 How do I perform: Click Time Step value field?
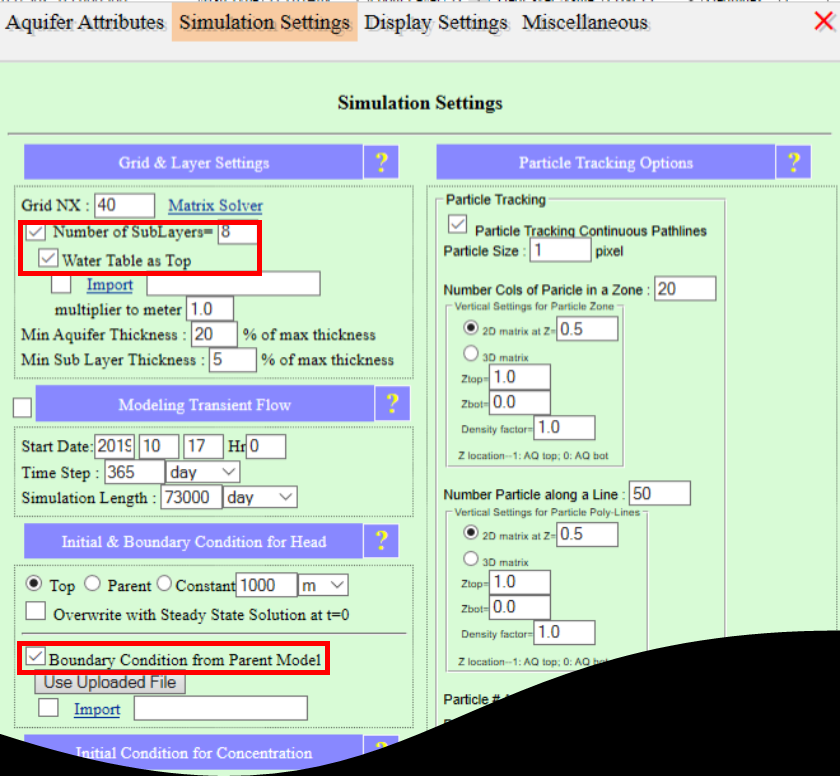(134, 472)
